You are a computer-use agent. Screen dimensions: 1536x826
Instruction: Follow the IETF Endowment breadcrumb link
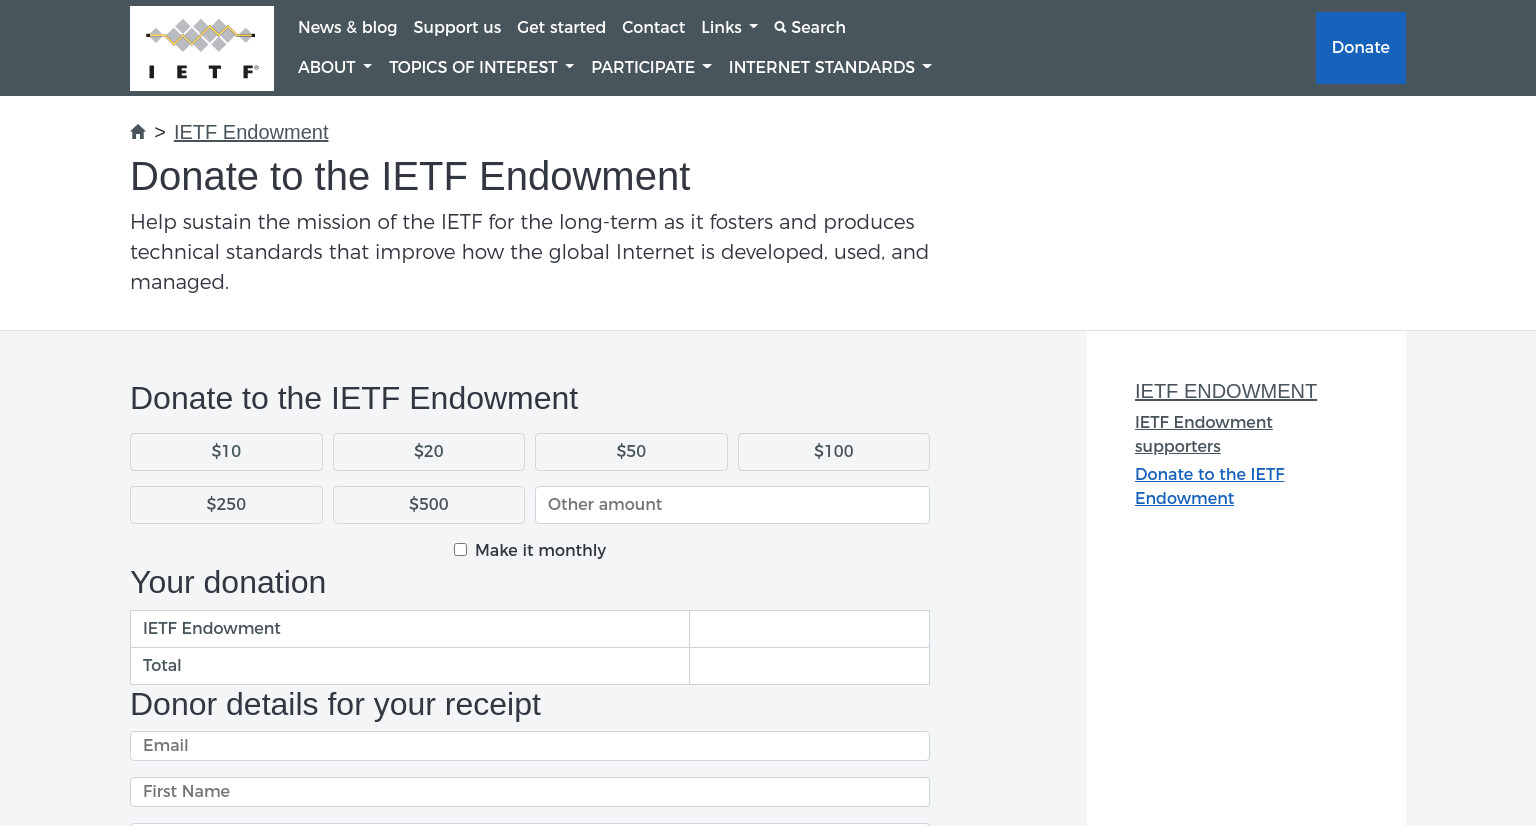tap(251, 132)
